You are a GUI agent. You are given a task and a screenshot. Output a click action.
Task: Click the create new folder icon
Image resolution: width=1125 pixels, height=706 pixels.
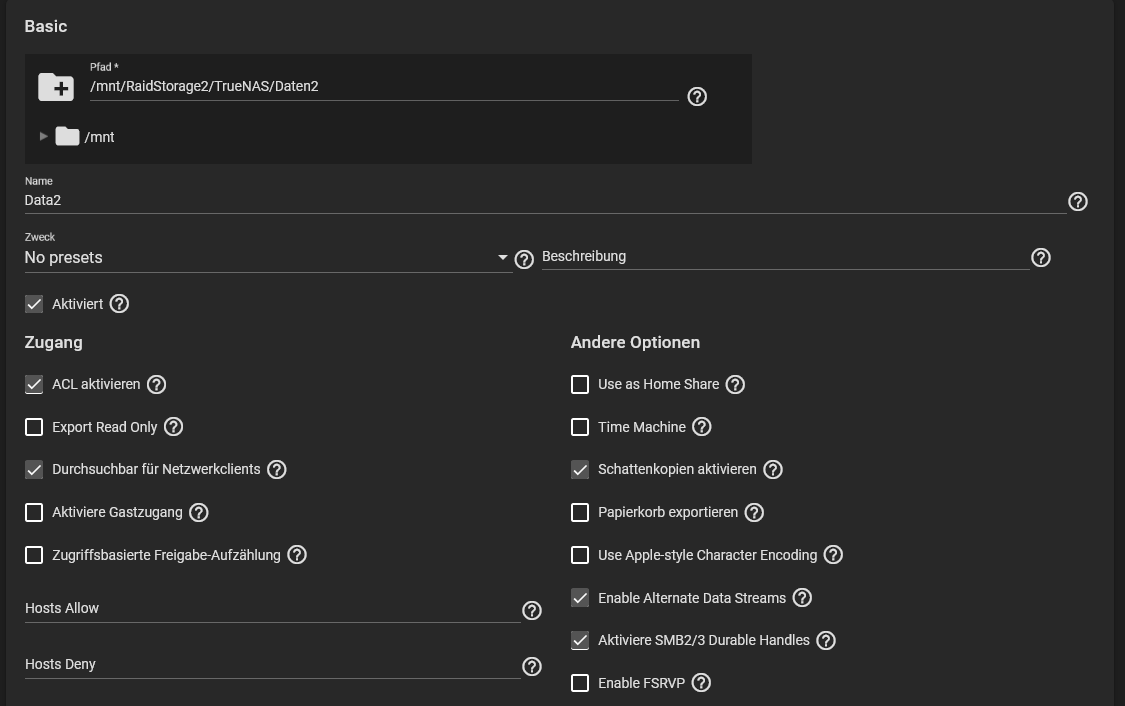(56, 87)
